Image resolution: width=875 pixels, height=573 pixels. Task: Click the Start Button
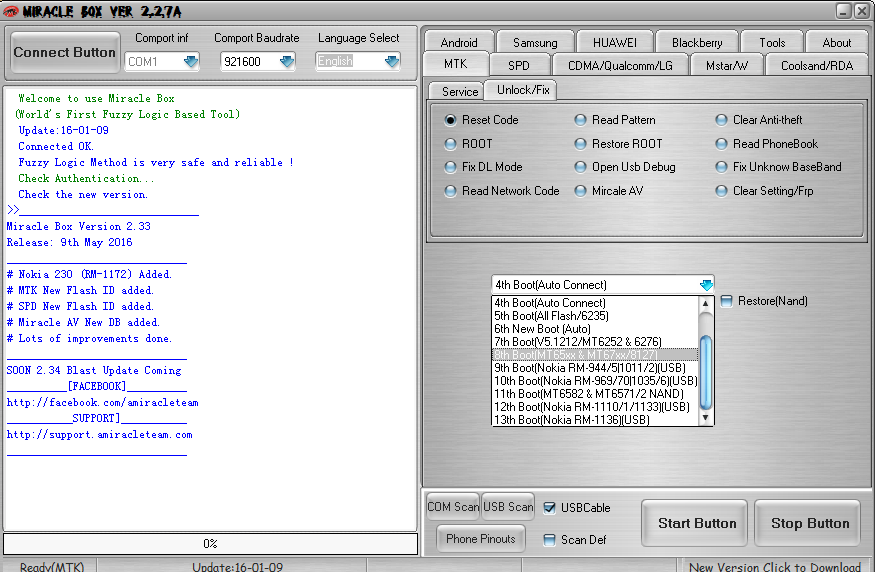[x=696, y=523]
